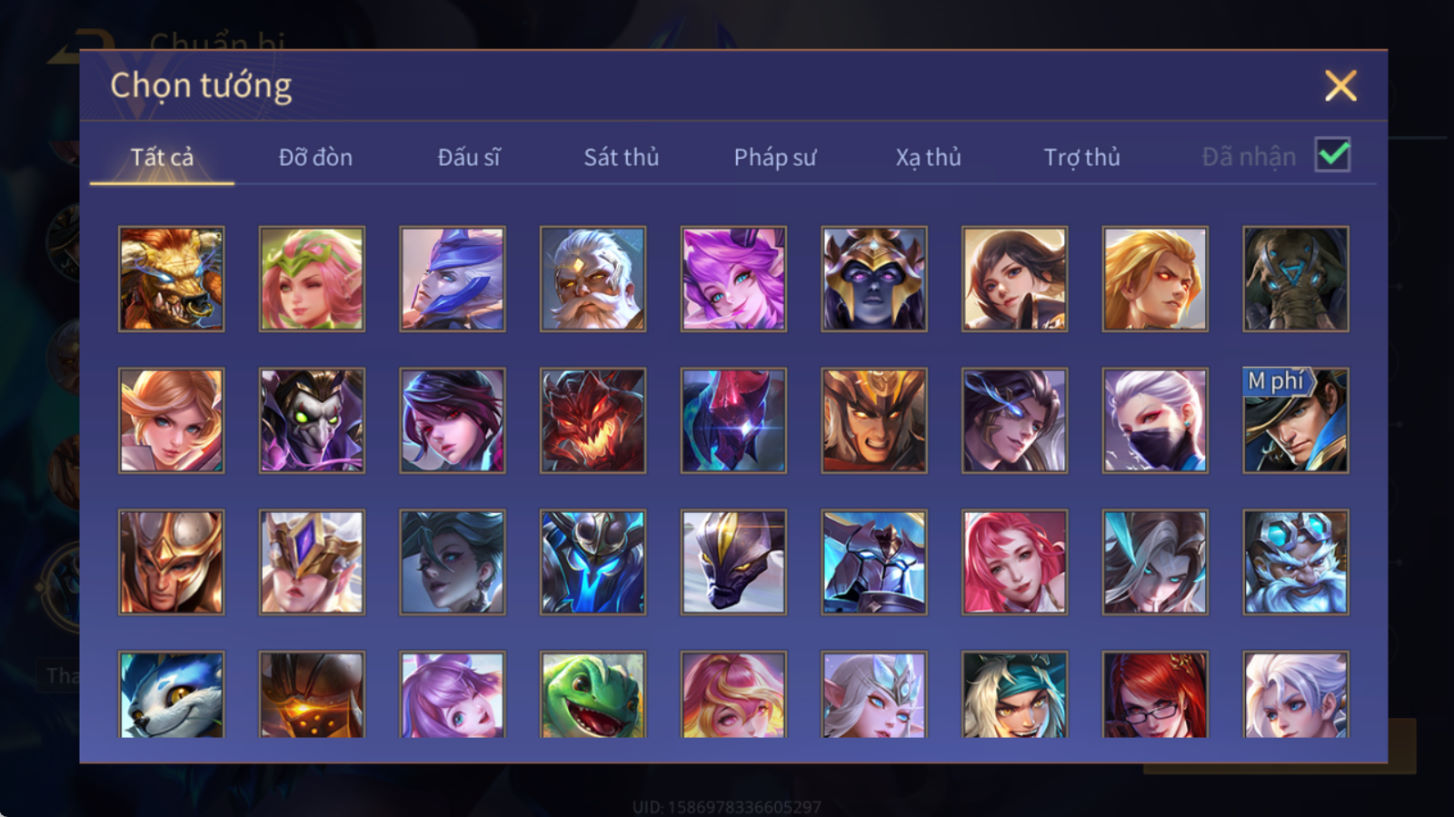Pick the icy blue bearded dwarf hero
1454x817 pixels.
click(x=1296, y=562)
